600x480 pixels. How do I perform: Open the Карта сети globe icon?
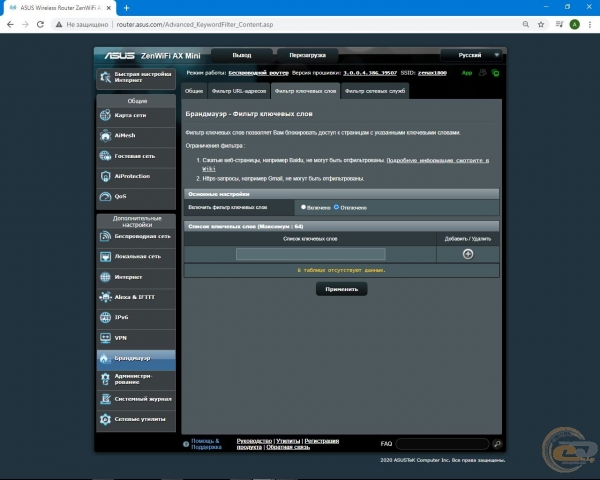(105, 115)
